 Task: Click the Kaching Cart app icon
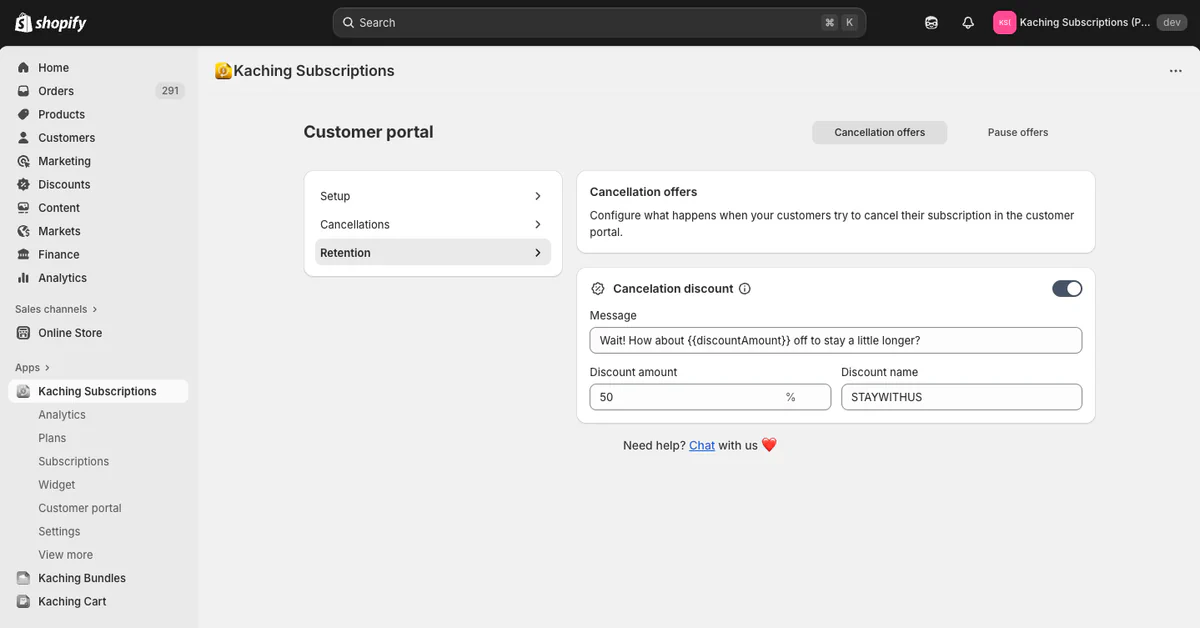(23, 601)
